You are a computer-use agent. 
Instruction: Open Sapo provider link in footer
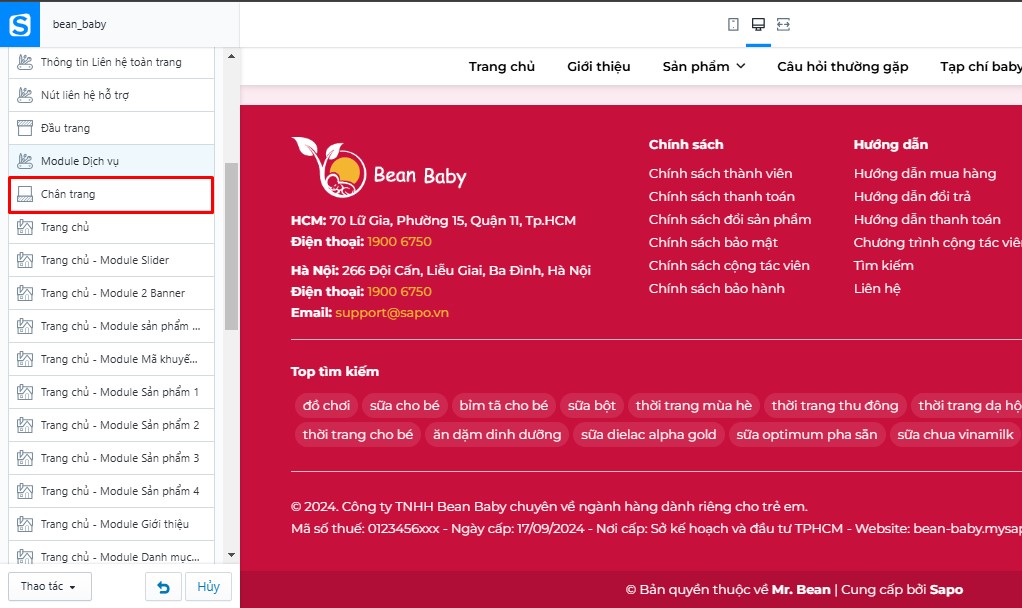tap(946, 590)
